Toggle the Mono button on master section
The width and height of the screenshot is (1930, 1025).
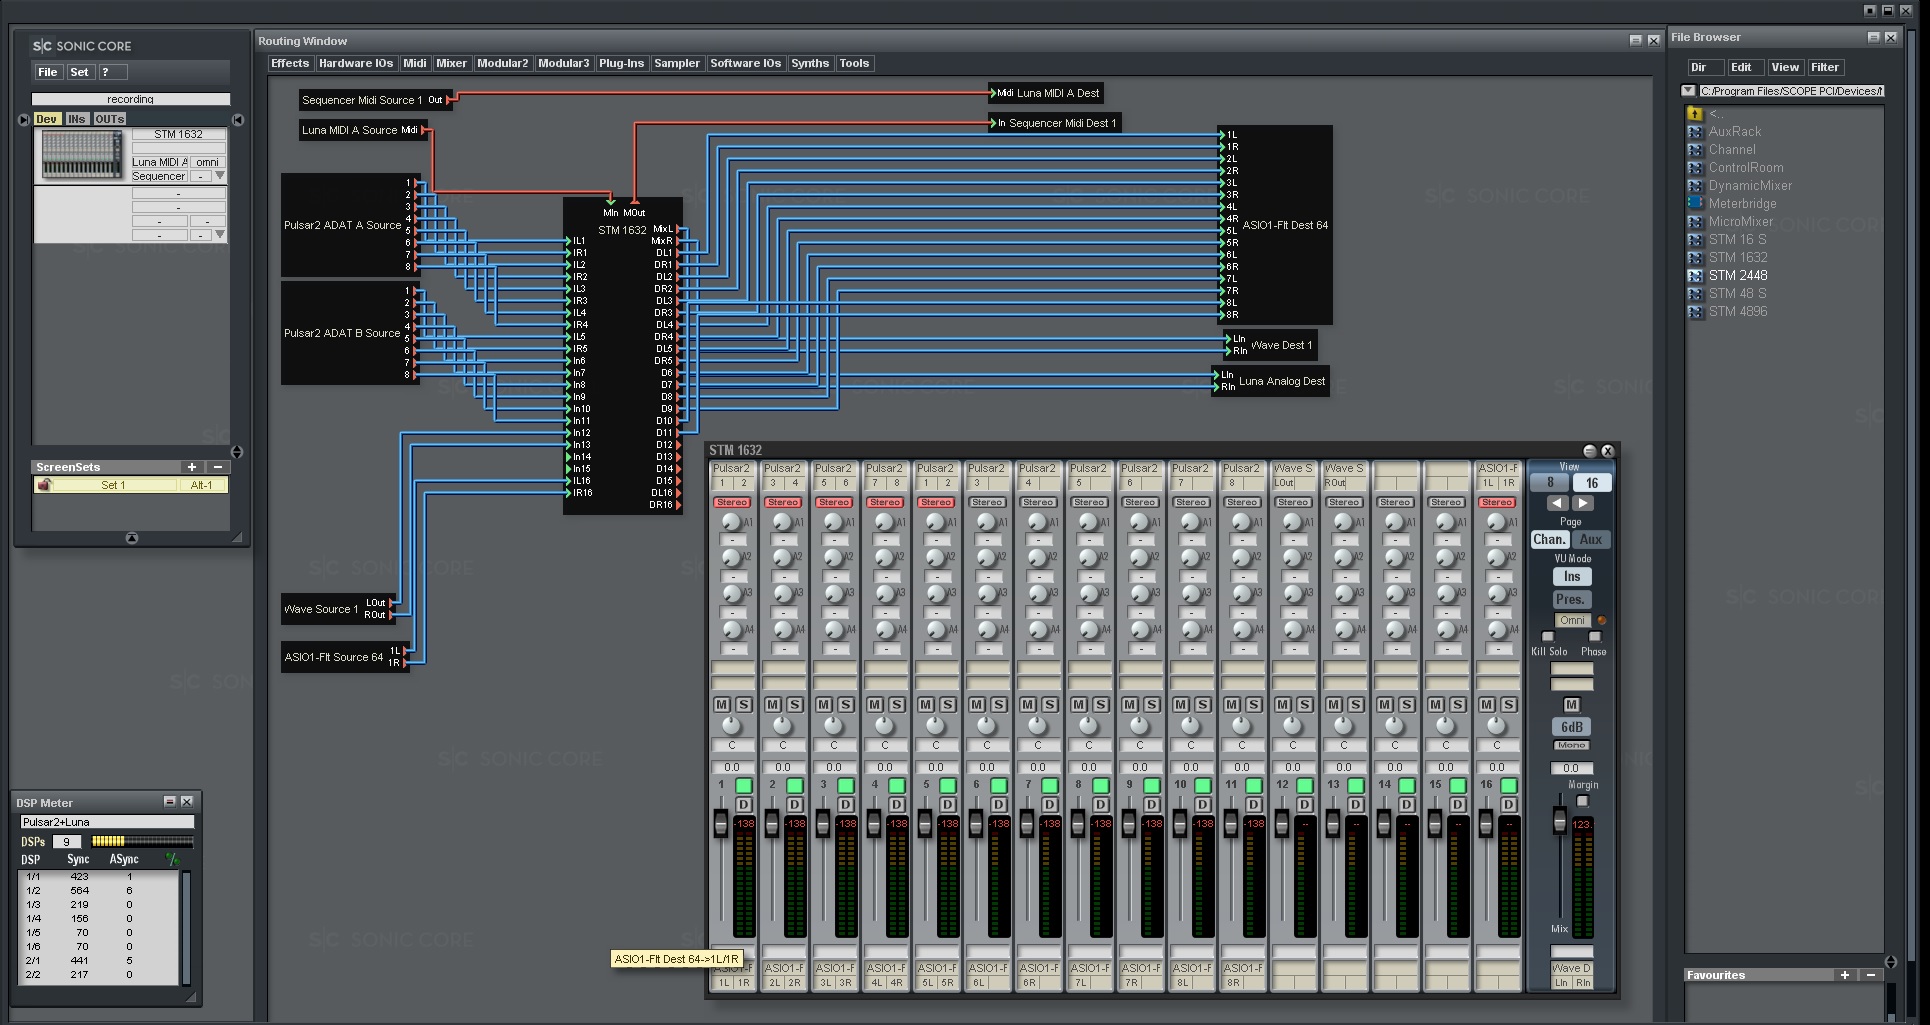click(1571, 745)
